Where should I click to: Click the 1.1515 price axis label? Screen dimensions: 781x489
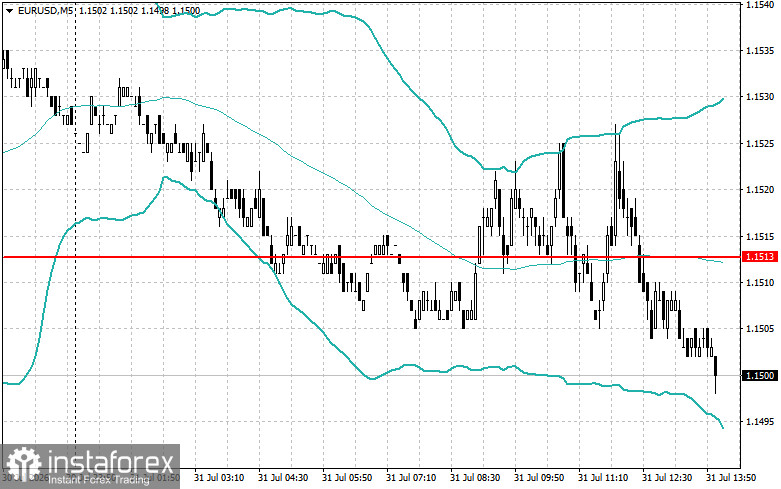(x=760, y=236)
